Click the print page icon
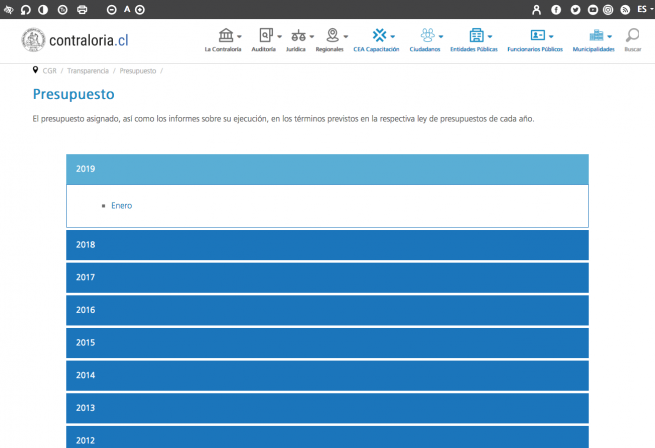 pos(82,9)
